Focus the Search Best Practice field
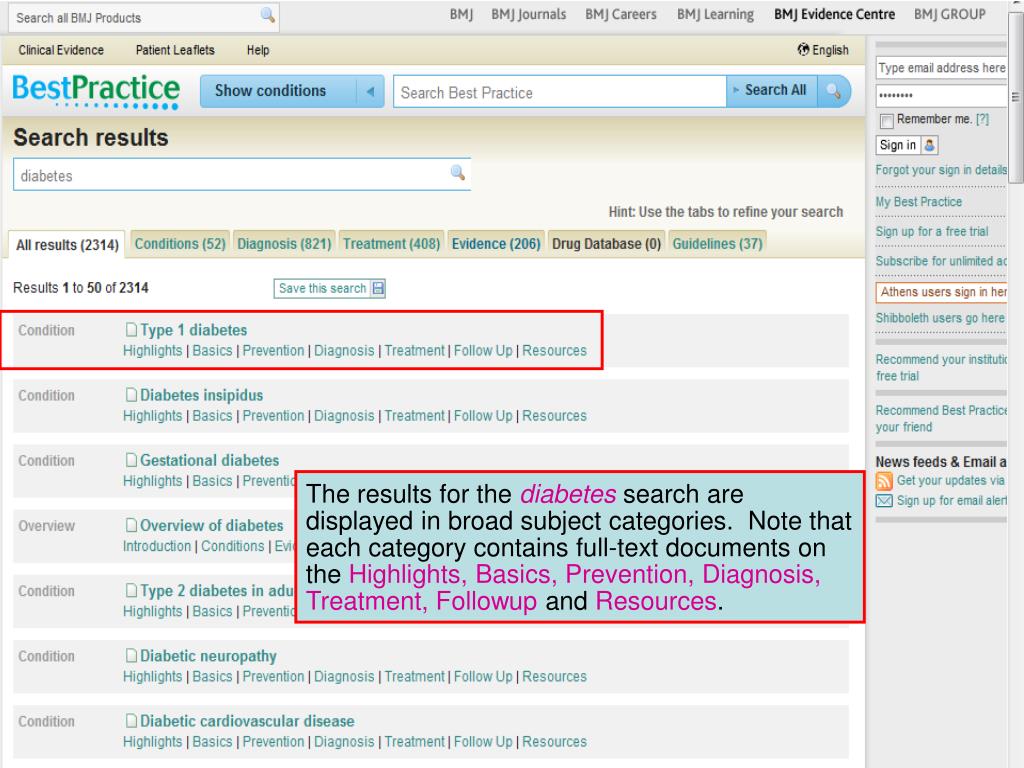This screenshot has height=768, width=1024. click(x=560, y=92)
